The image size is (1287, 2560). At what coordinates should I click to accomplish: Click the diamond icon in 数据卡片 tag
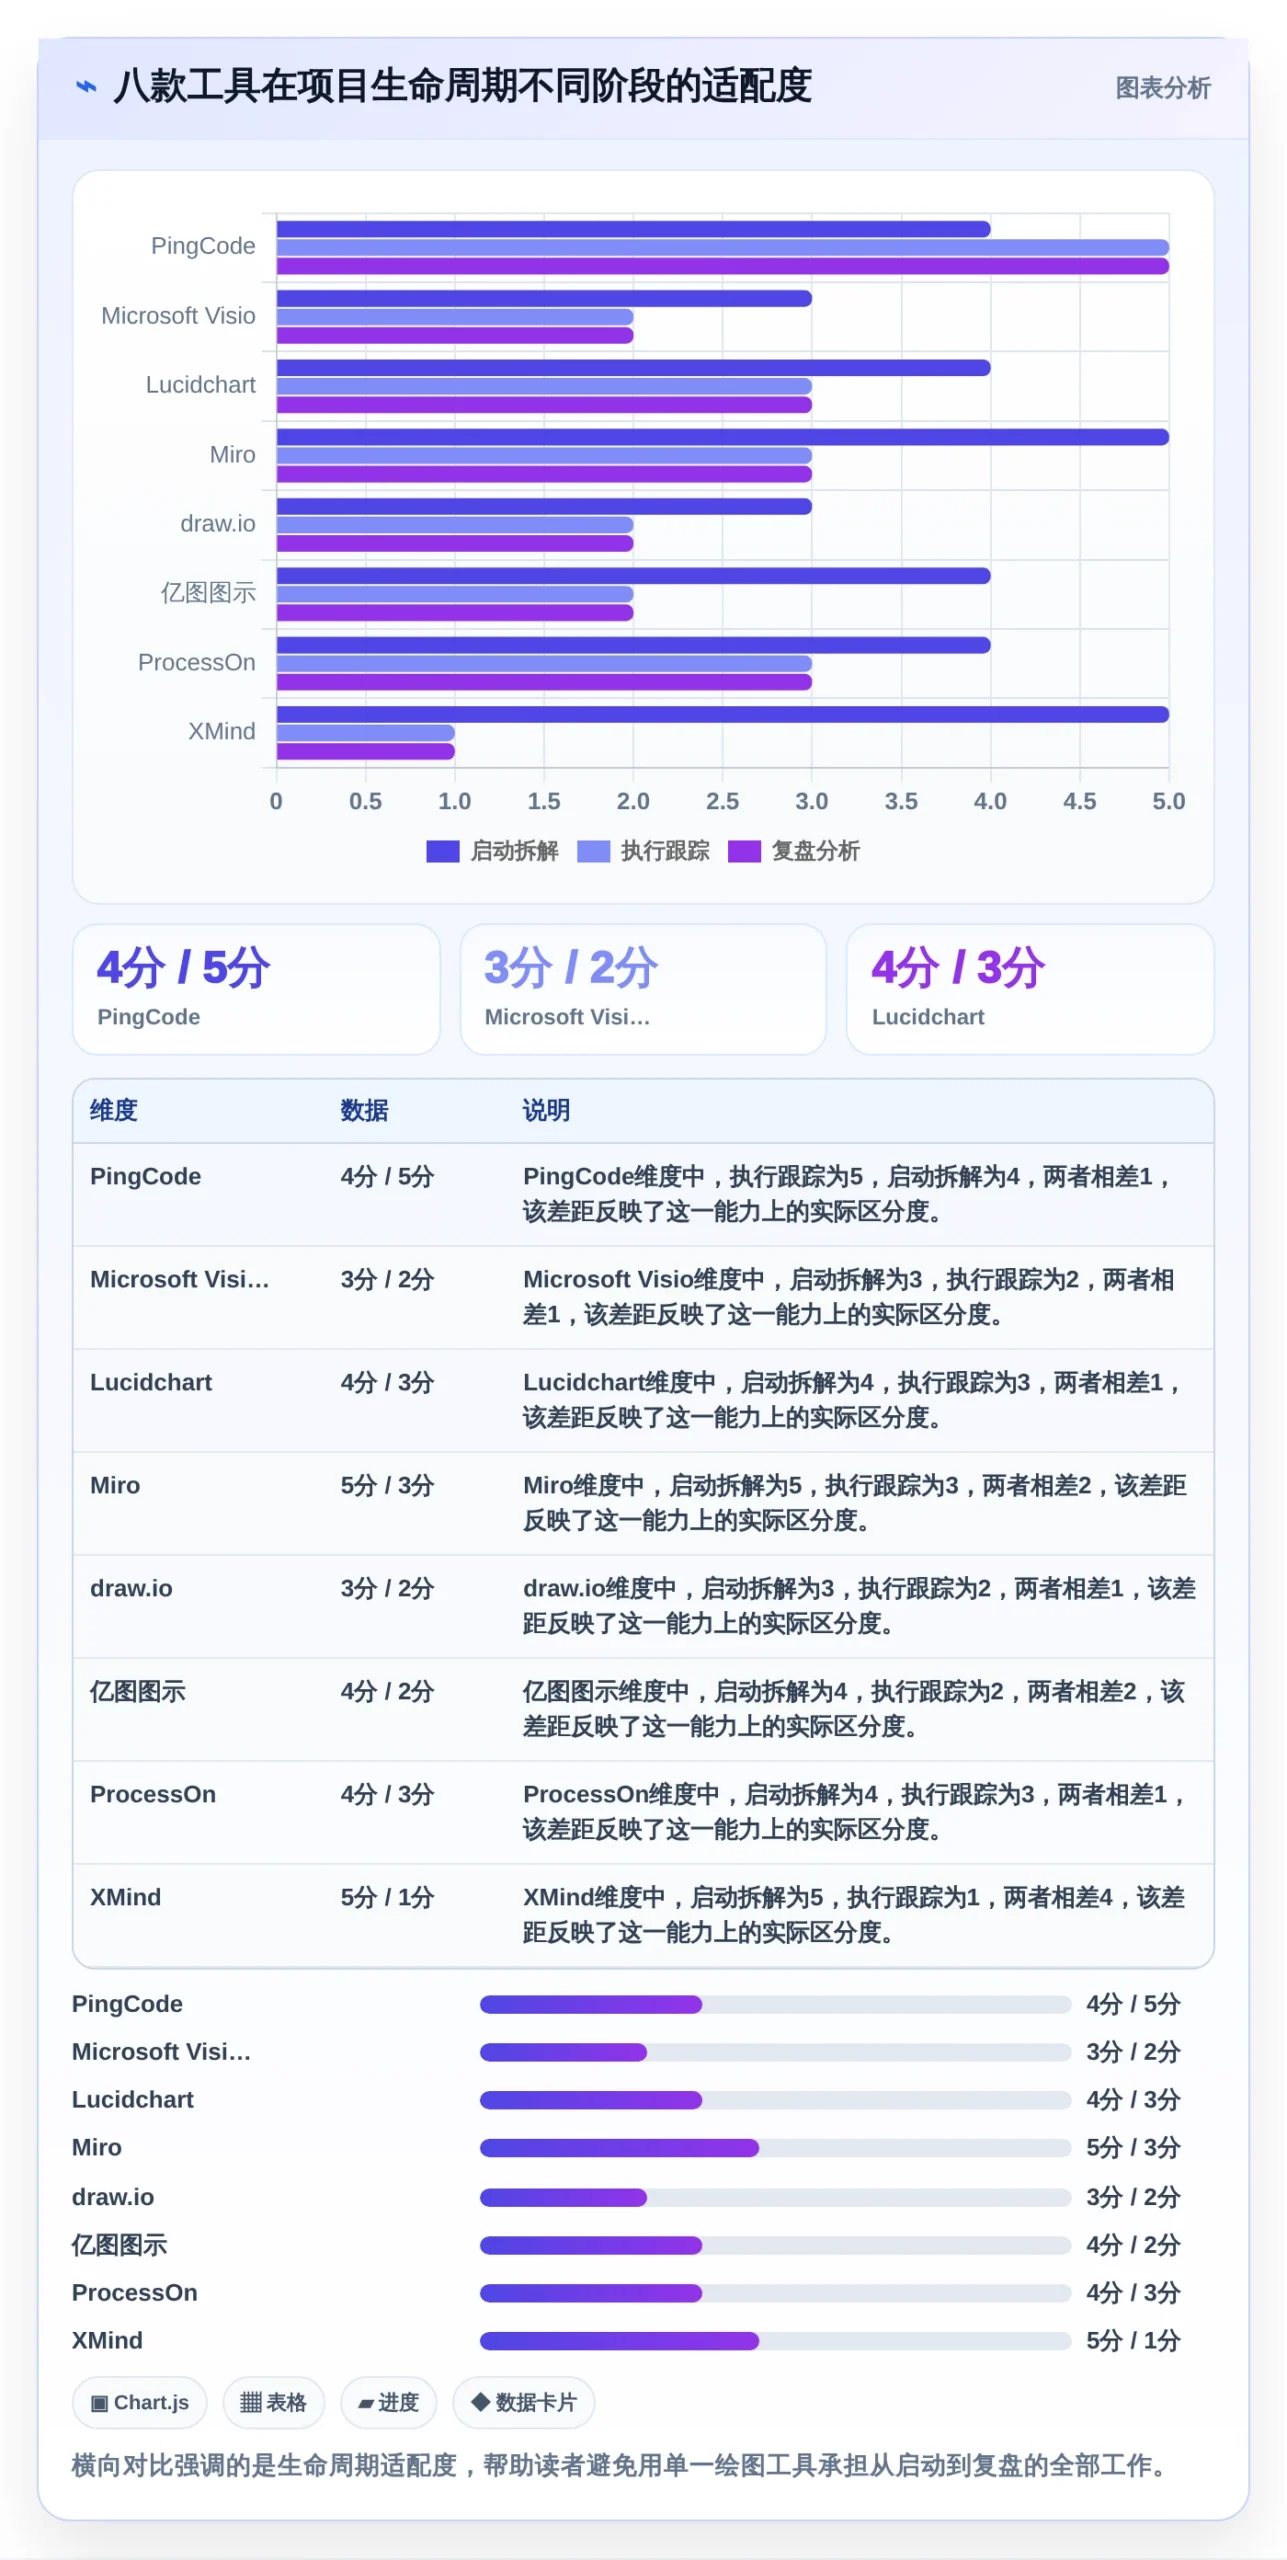(480, 2401)
